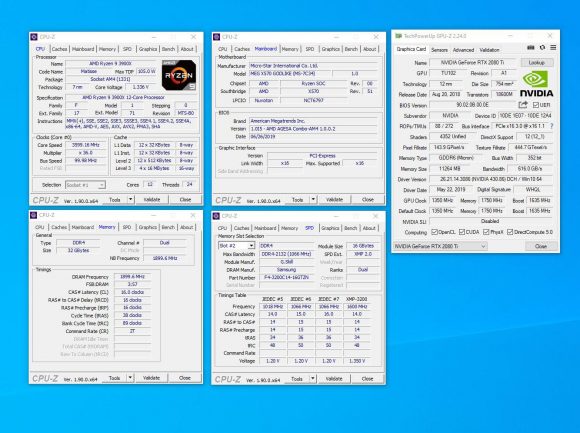Toggle the CUDA checkbox
Image resolution: width=580 pixels, height=433 pixels.
click(x=462, y=232)
